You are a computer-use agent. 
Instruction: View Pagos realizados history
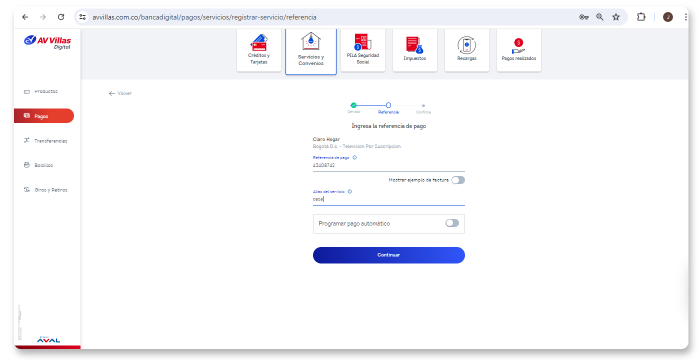[x=519, y=50]
